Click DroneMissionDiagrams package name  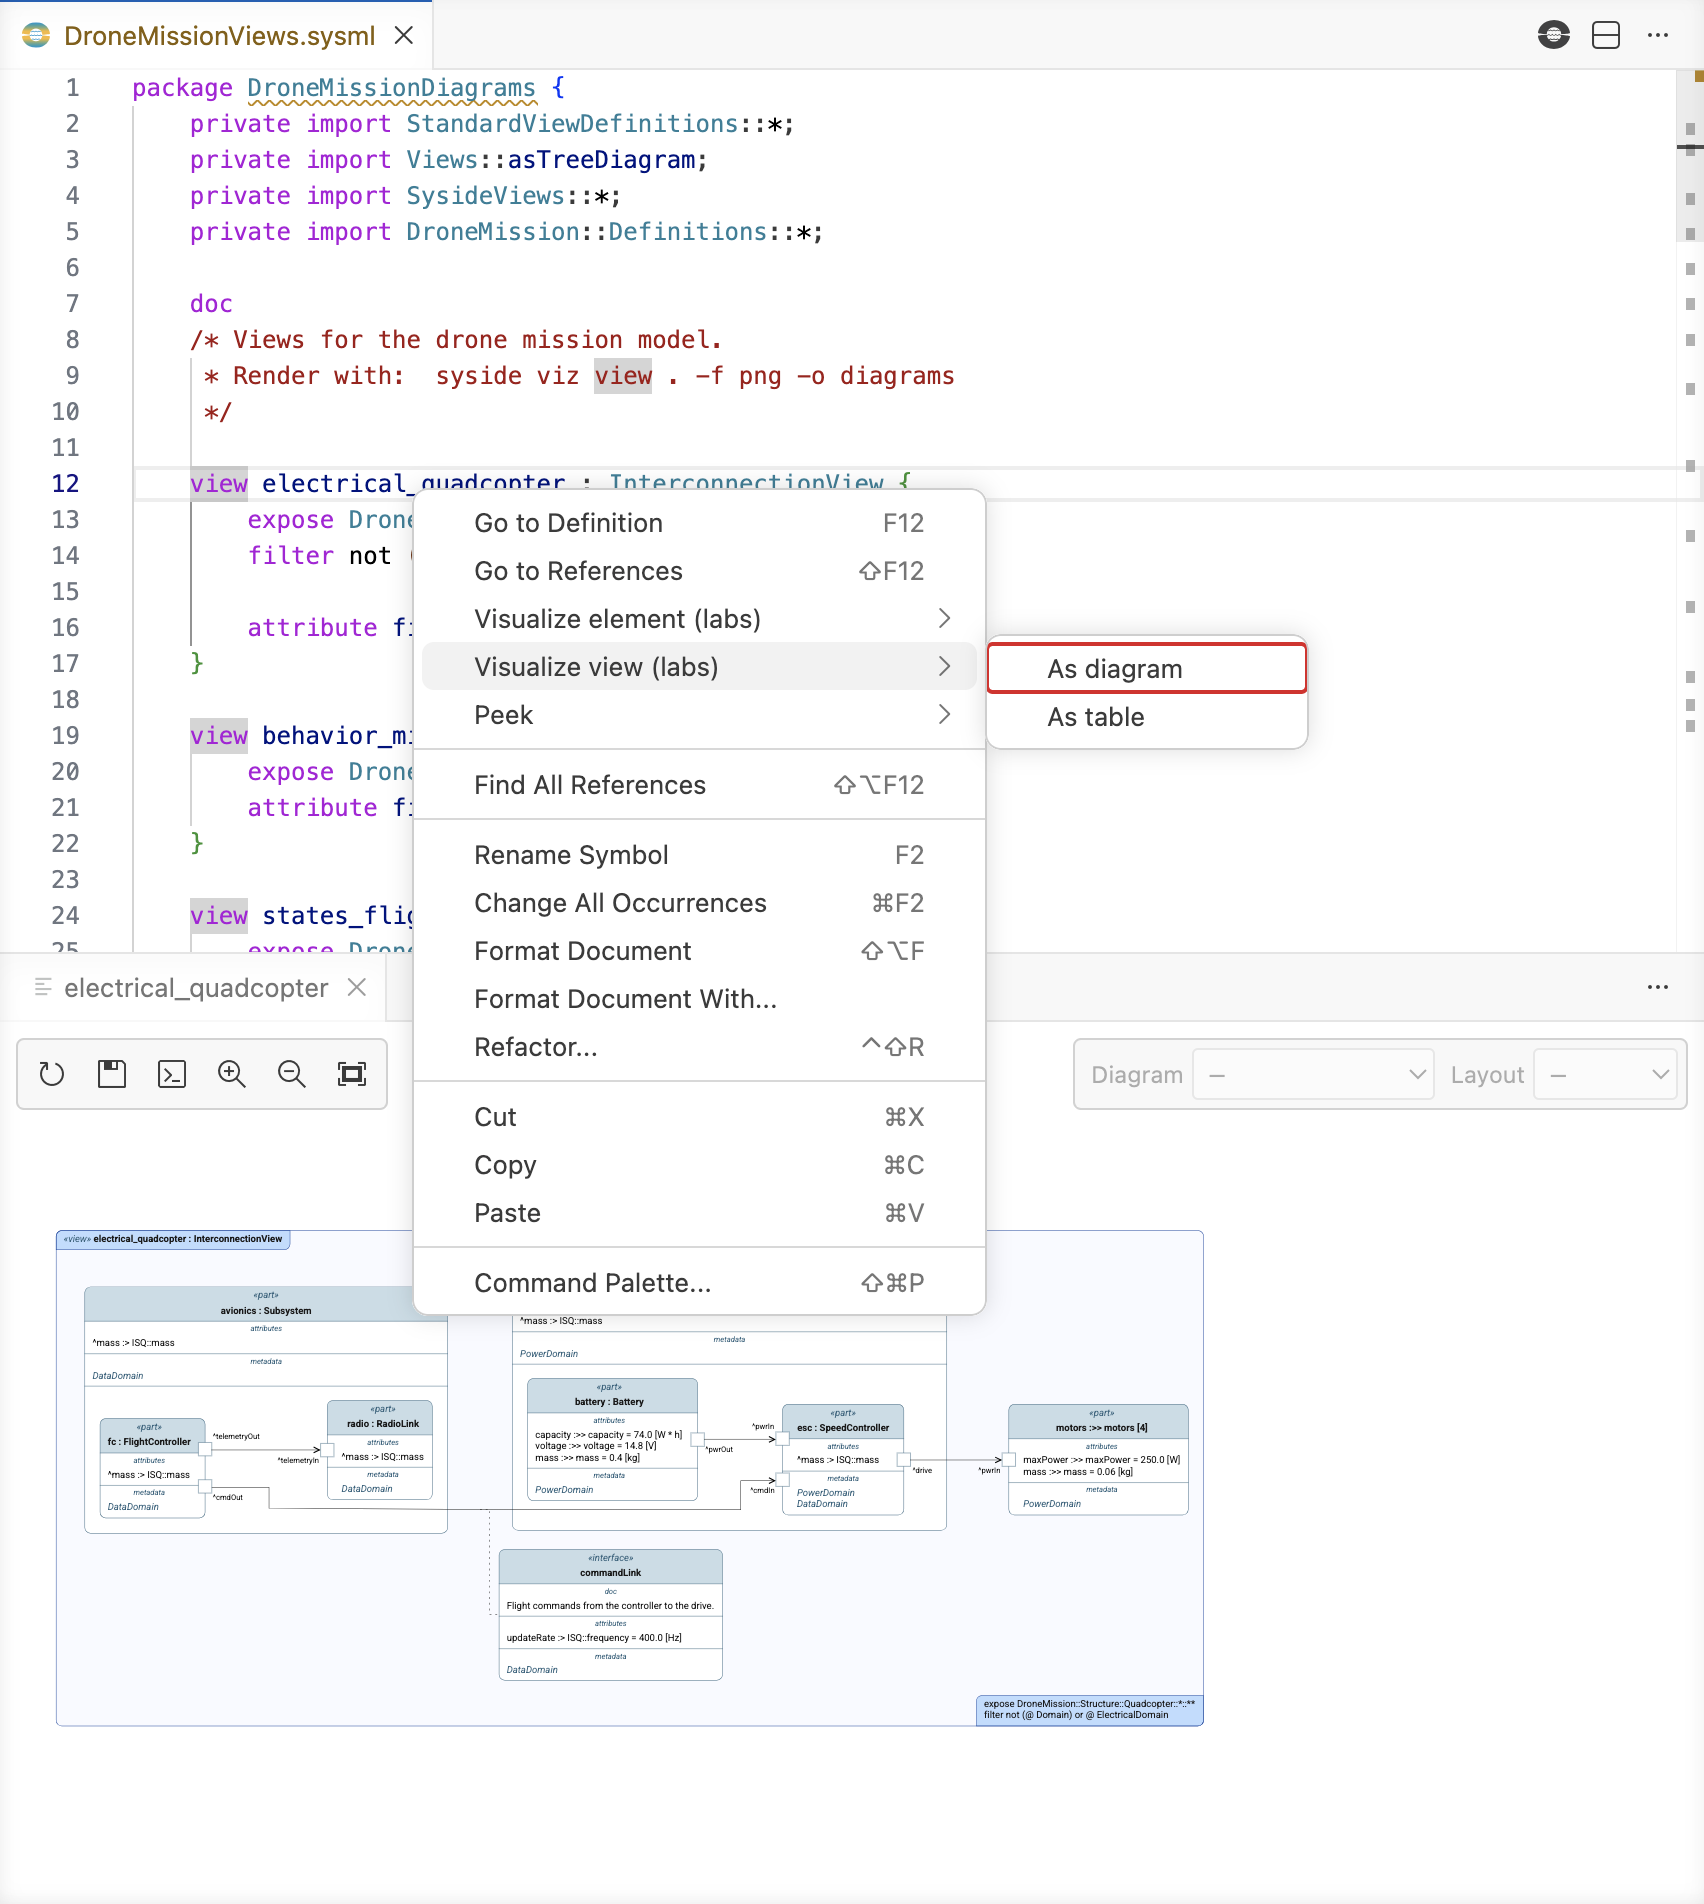pos(391,88)
